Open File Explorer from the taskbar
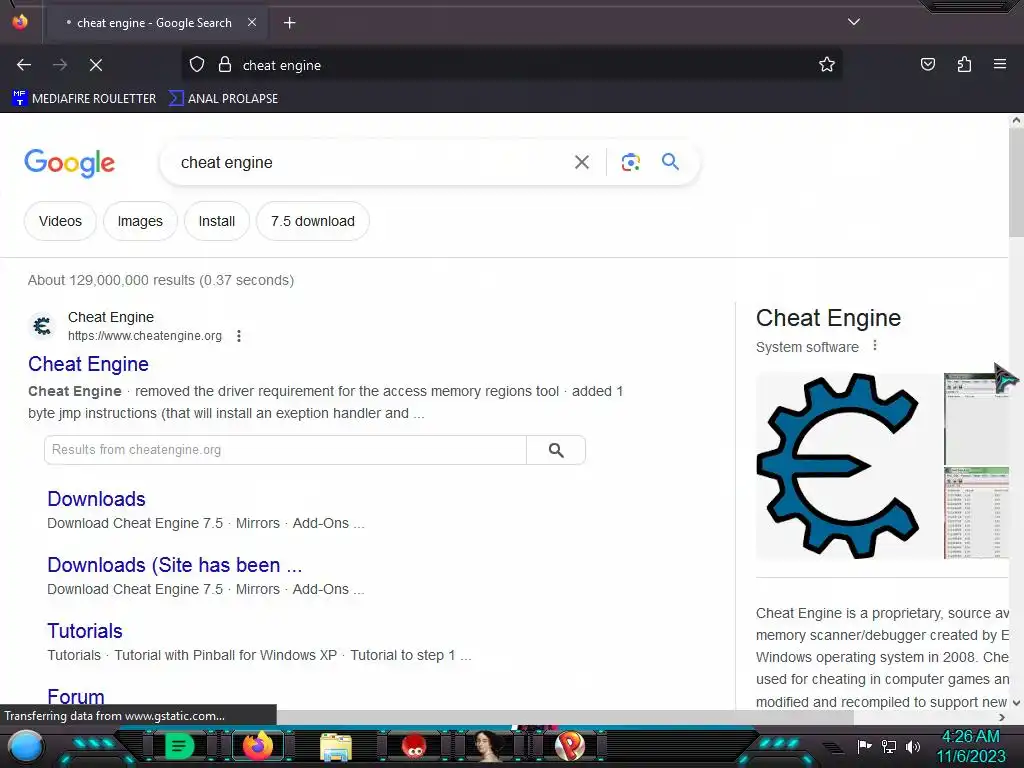This screenshot has width=1024, height=768. pos(336,747)
